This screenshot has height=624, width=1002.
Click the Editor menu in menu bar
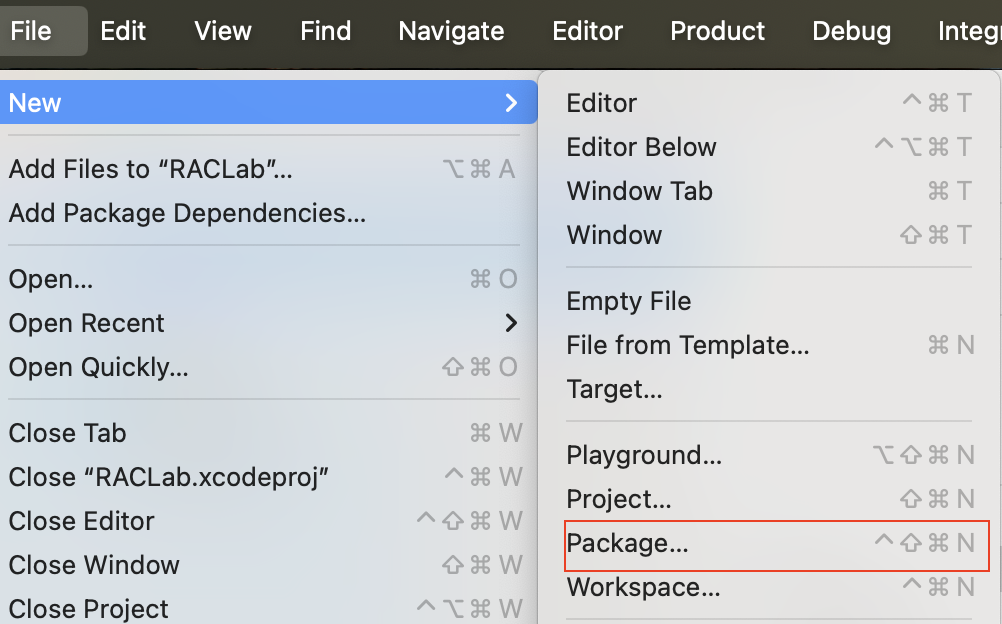click(x=587, y=31)
